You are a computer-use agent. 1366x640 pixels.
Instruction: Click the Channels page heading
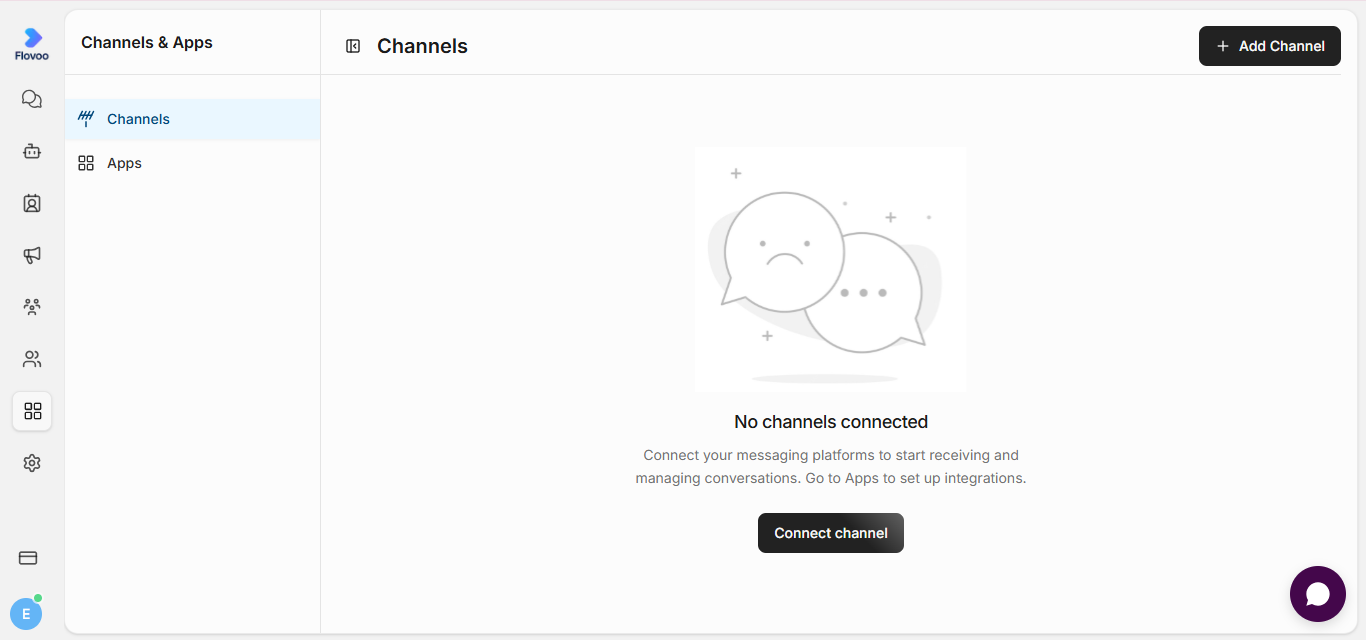[x=422, y=46]
